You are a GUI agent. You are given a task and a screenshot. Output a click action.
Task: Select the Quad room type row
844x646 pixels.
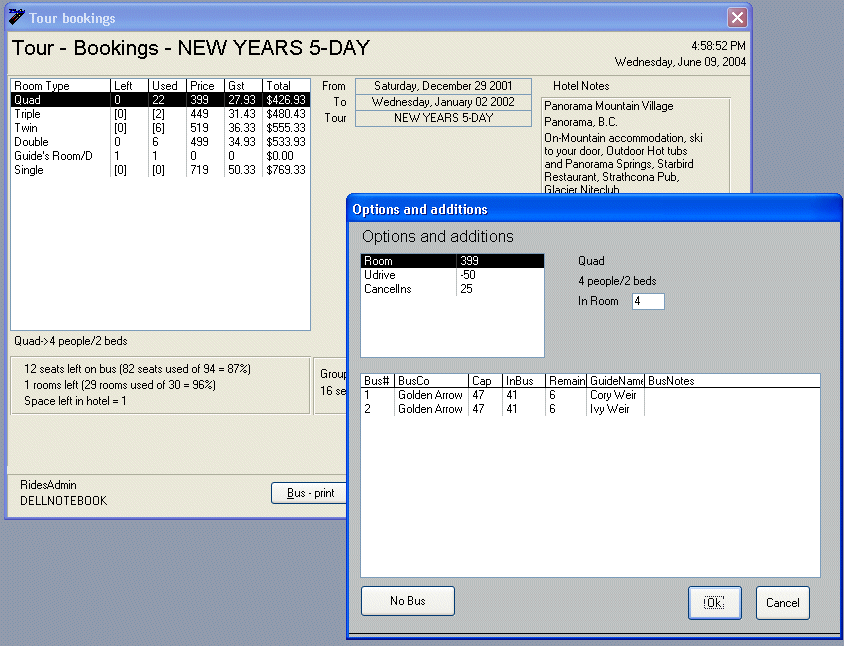pyautogui.click(x=160, y=100)
